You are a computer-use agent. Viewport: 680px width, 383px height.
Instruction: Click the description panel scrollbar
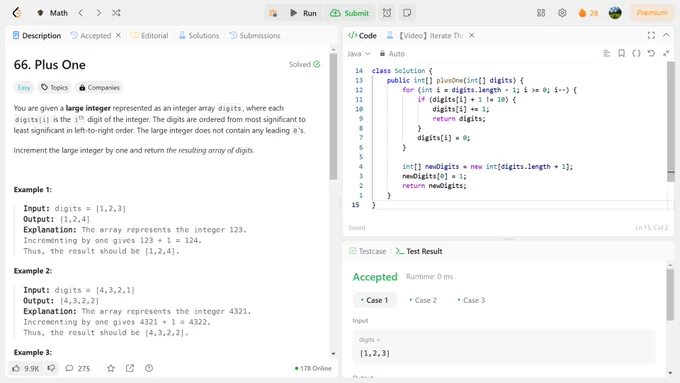[x=333, y=116]
